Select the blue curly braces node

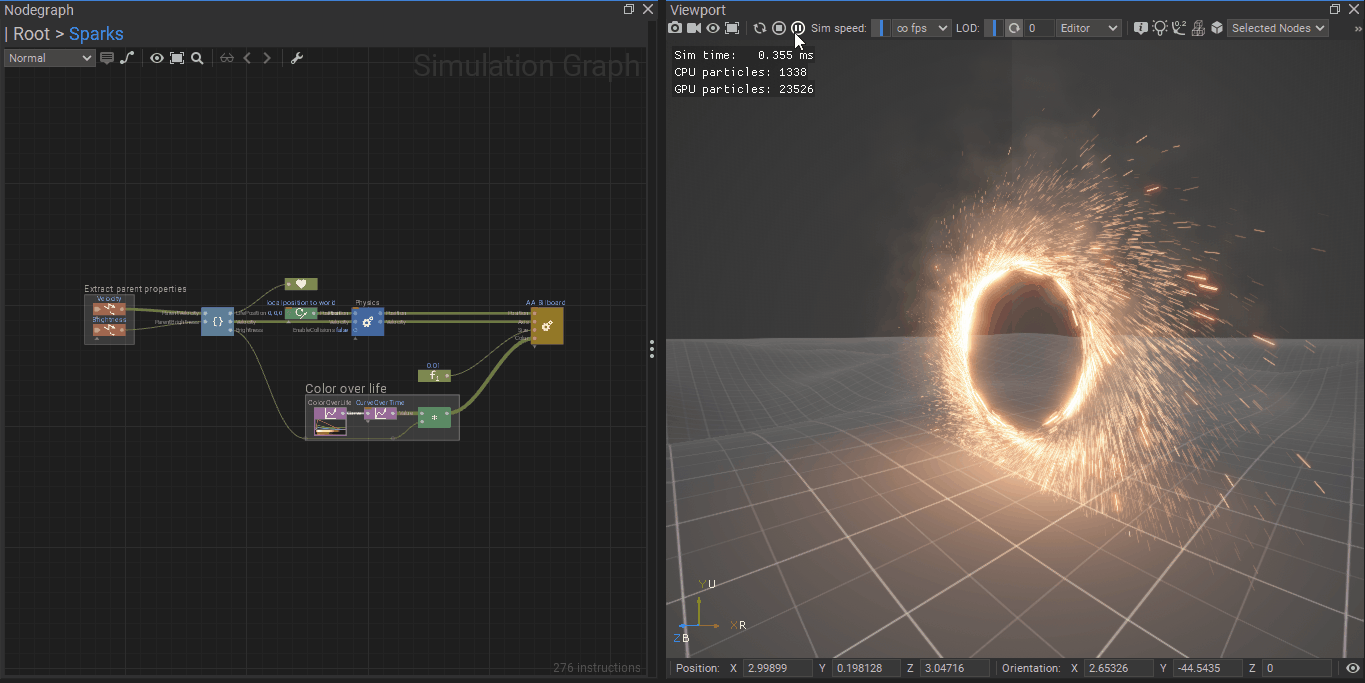217,321
